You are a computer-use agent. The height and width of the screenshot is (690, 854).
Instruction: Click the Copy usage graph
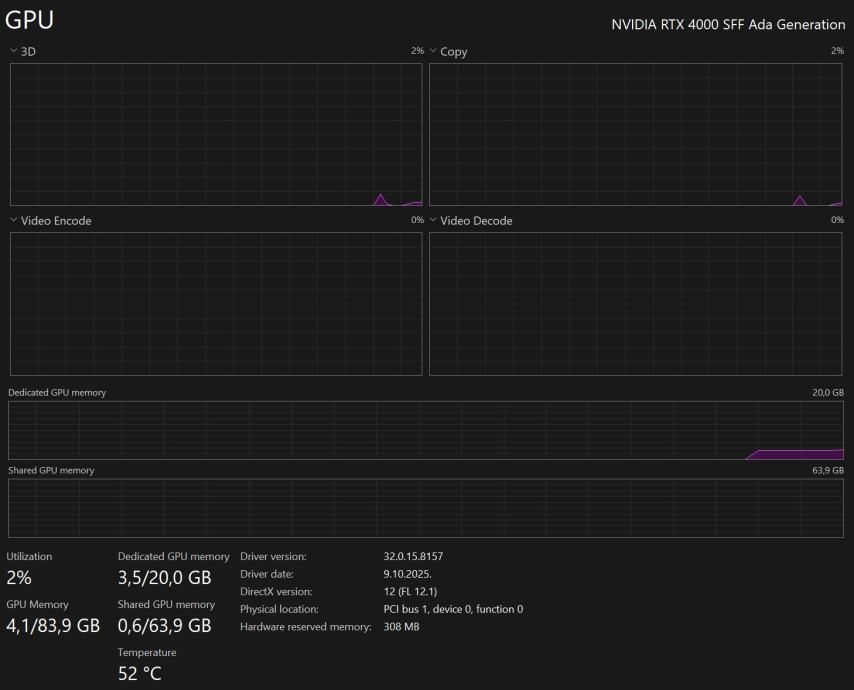(636, 135)
